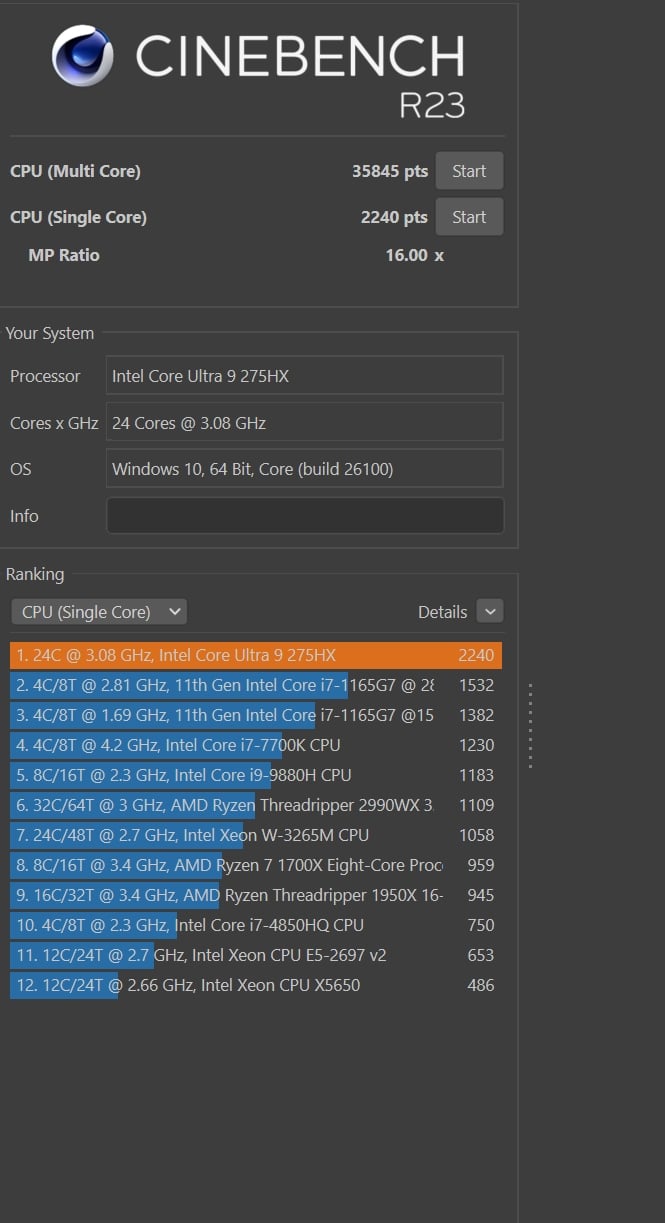Click the Info text field
This screenshot has height=1223, width=665.
[305, 516]
